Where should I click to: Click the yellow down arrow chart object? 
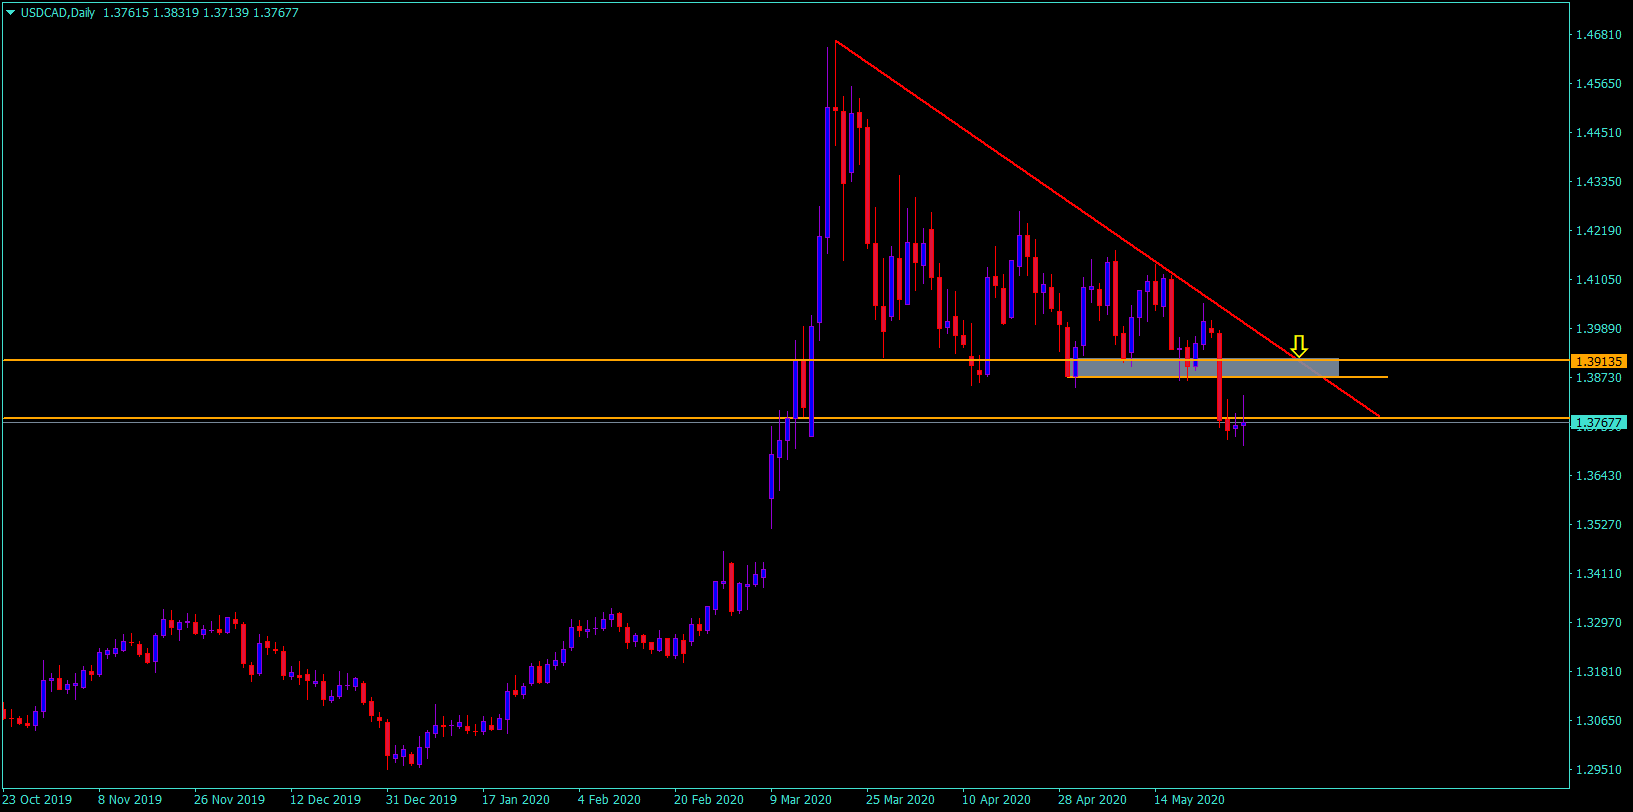coord(1299,346)
